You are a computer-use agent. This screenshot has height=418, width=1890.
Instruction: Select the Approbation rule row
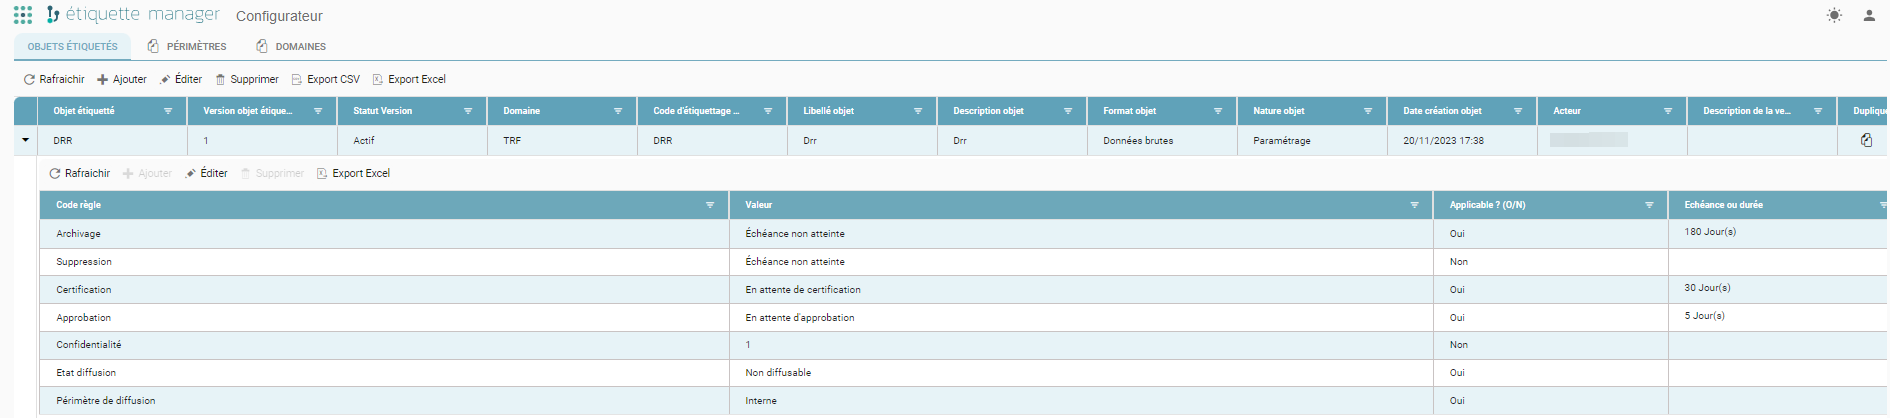[964, 318]
